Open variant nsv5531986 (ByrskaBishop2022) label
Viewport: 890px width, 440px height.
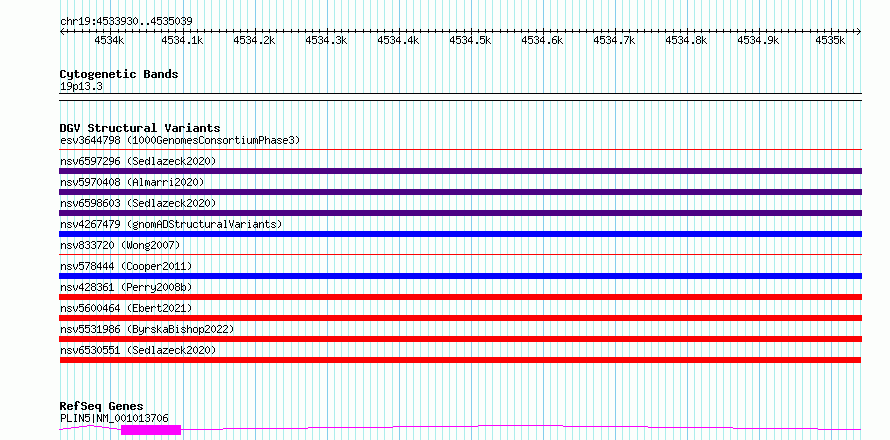[x=147, y=329]
